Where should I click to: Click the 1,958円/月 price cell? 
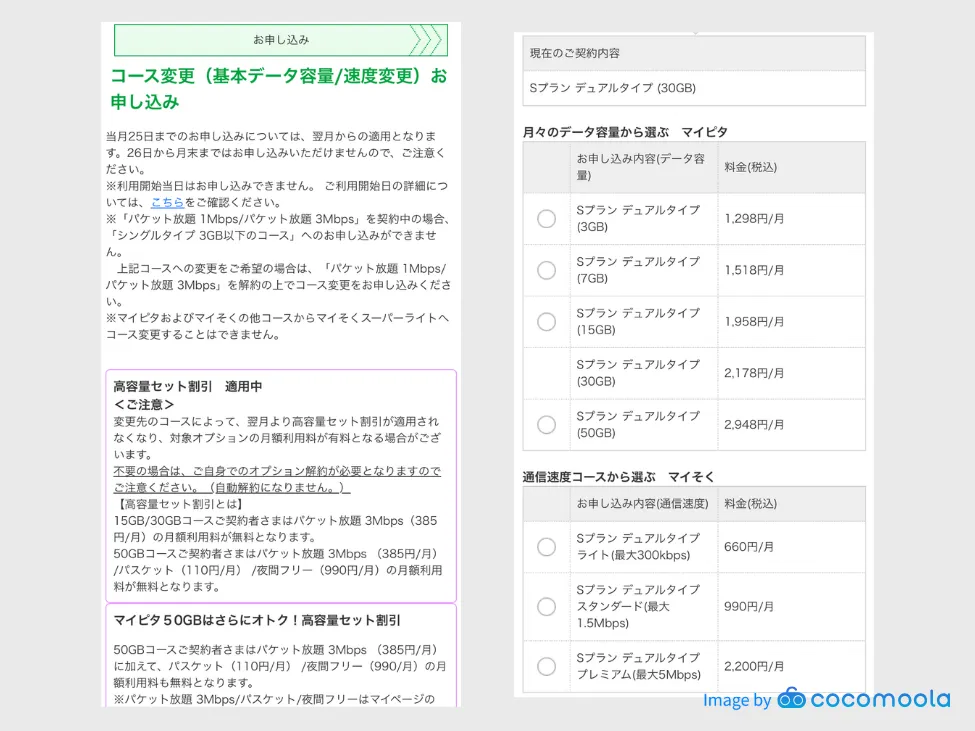pos(791,322)
